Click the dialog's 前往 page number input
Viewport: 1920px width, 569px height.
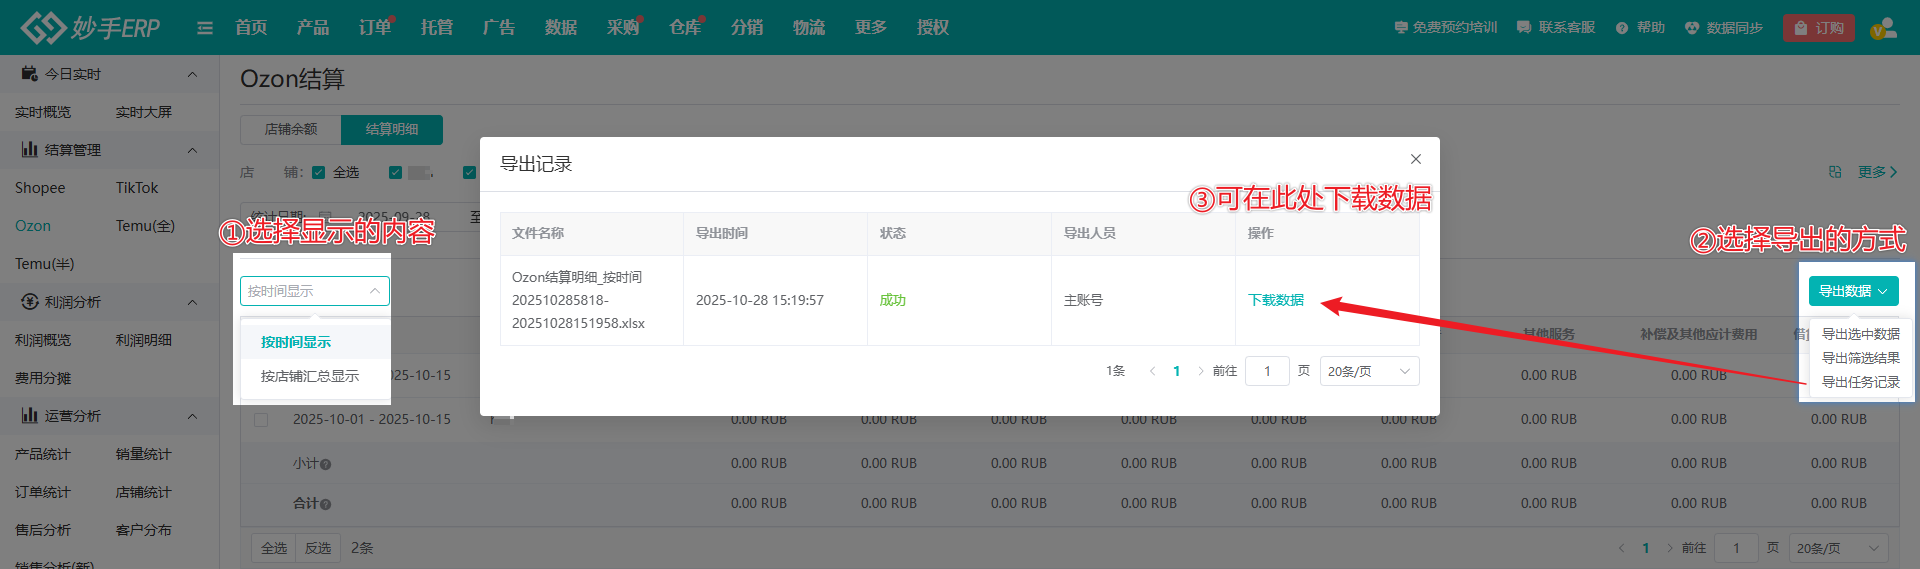point(1267,371)
